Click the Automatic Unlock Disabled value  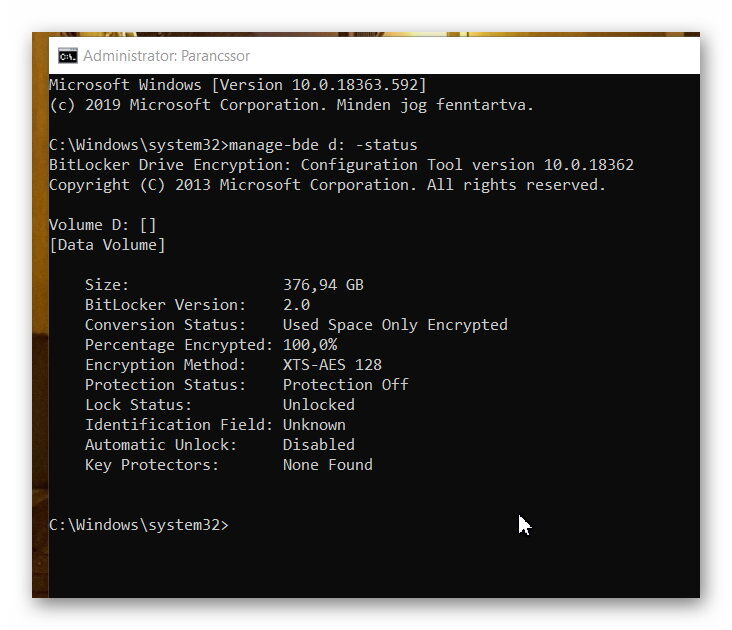coord(319,445)
